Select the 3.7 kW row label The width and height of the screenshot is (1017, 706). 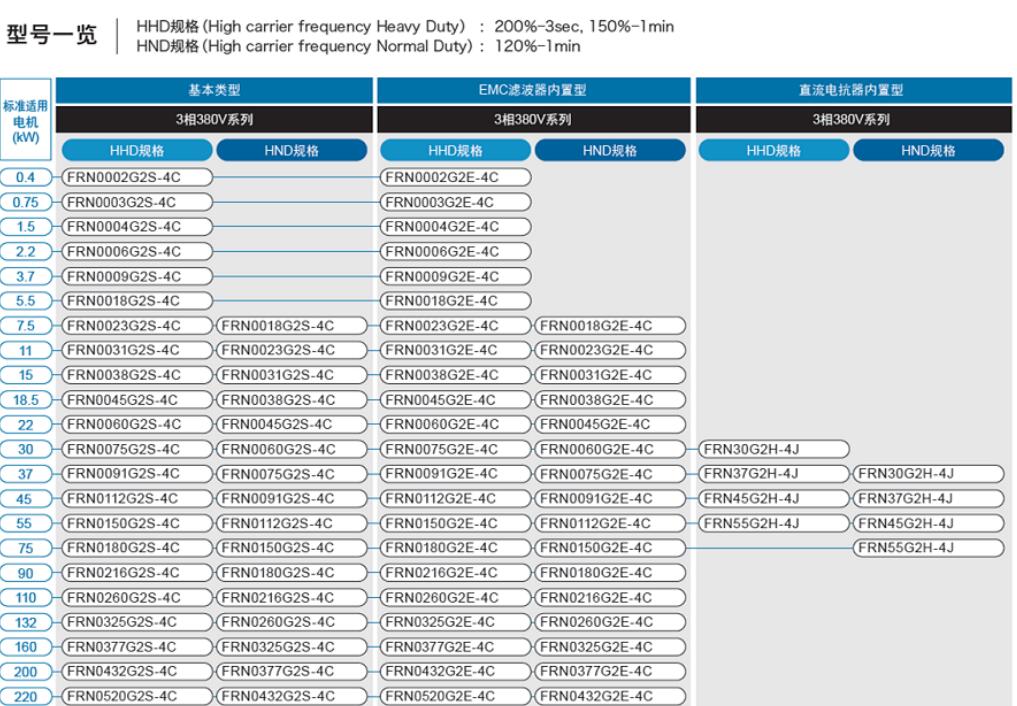tap(25, 276)
